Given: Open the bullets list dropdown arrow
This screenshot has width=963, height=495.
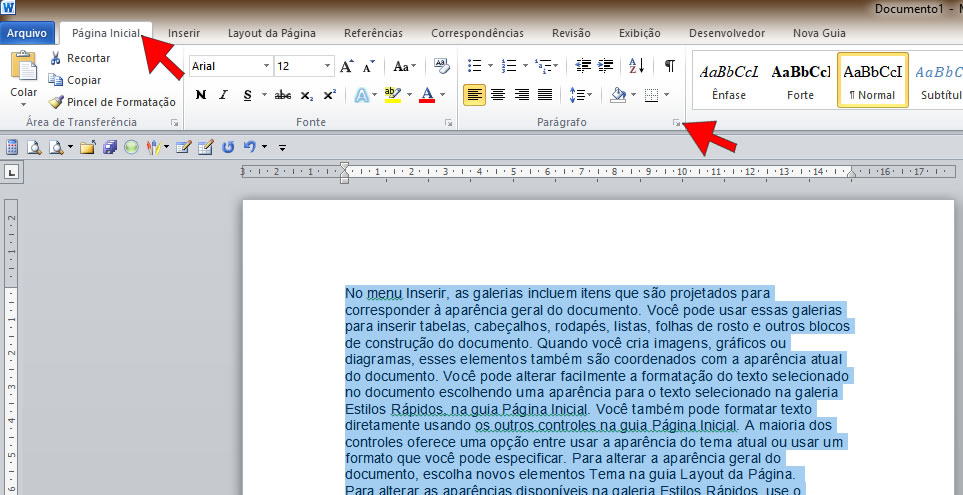Looking at the screenshot, I should 490,65.
